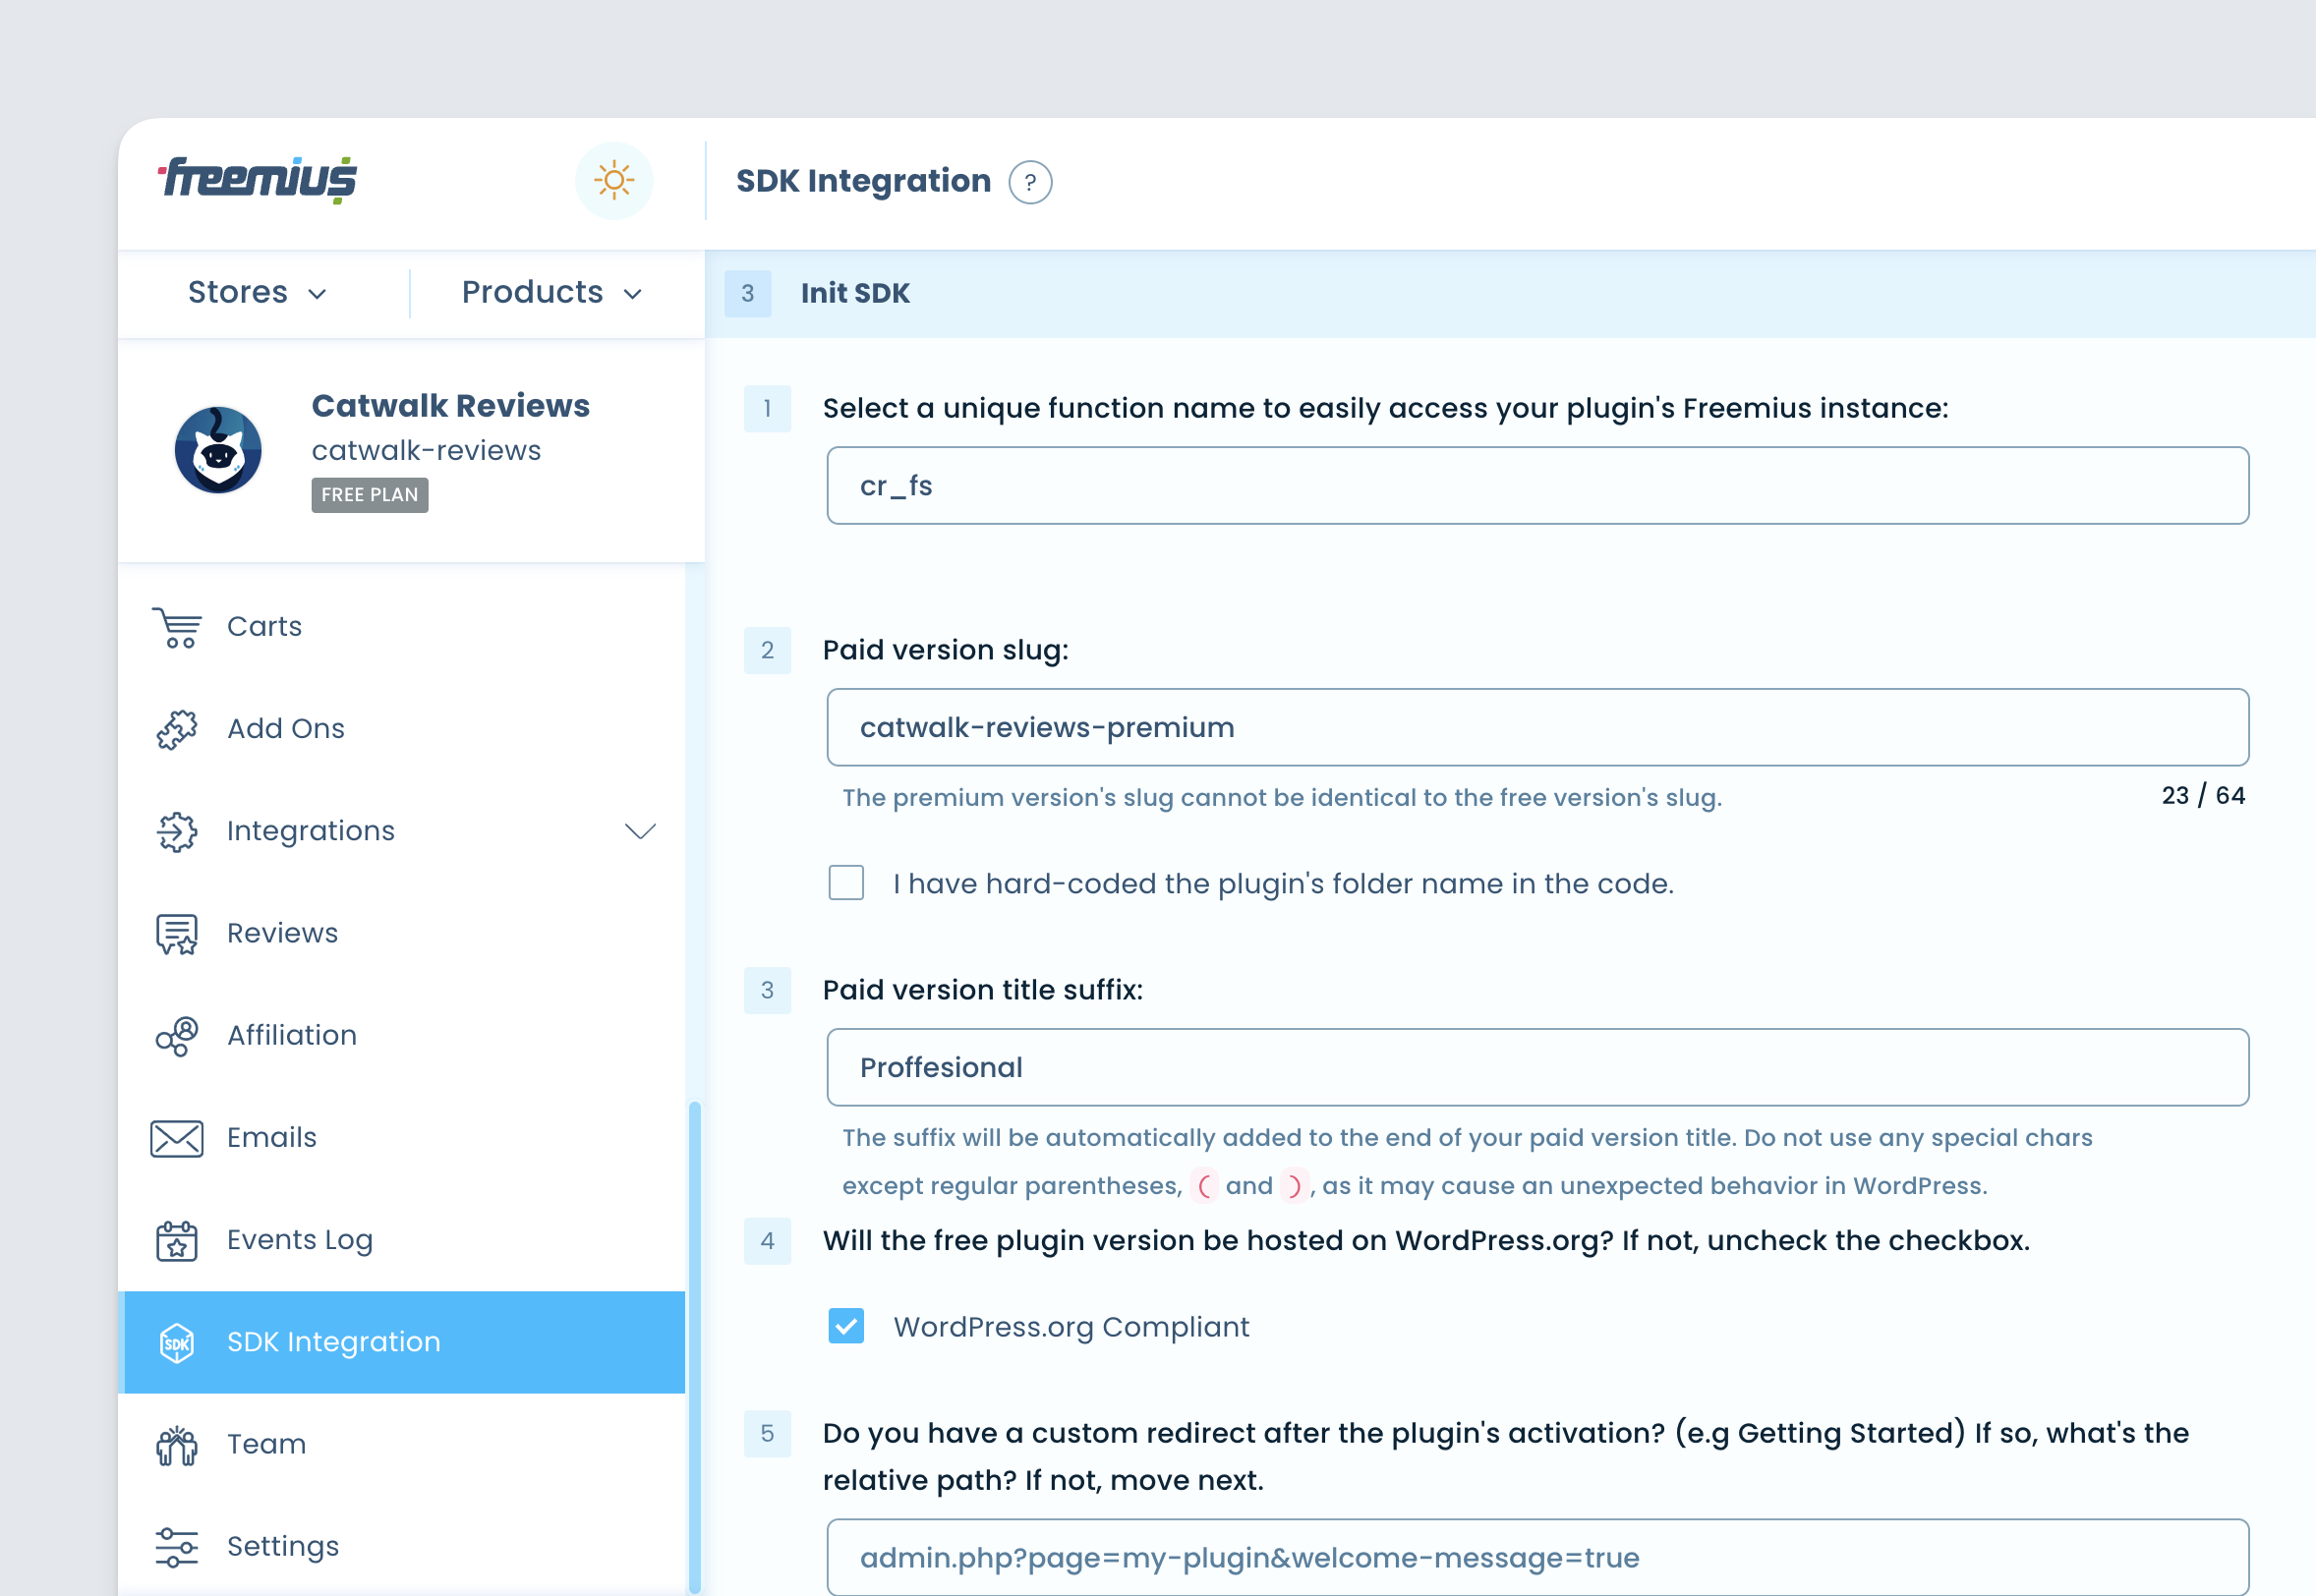Screen dimensions: 2316x1596
Task: Click the Emails envelope icon
Action: tap(177, 1138)
